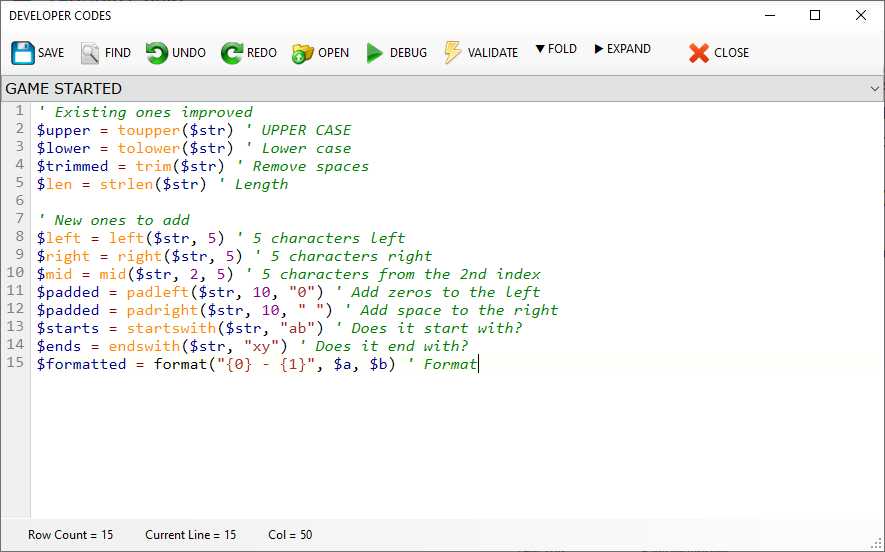Start Debug with the green play icon
The height and width of the screenshot is (552, 885).
(375, 53)
